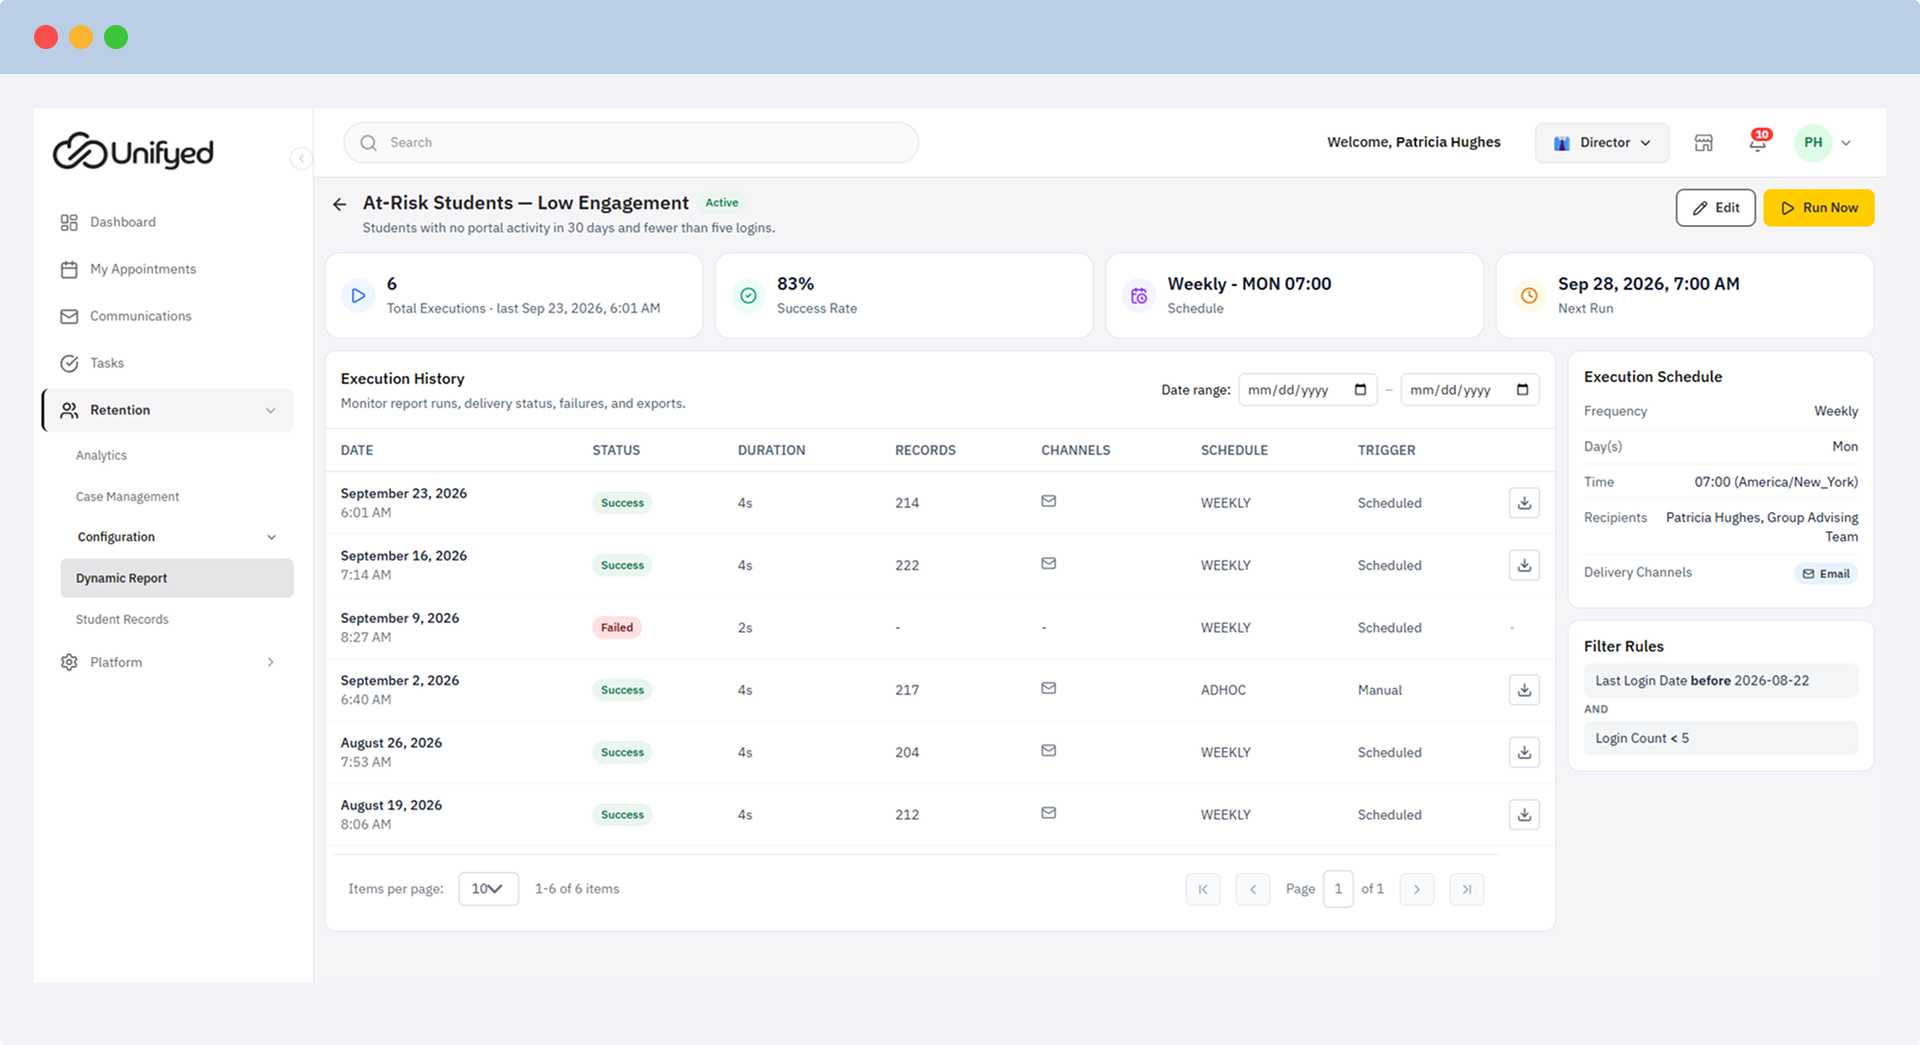1920x1045 pixels.
Task: Click the Edit button
Action: [1715, 208]
